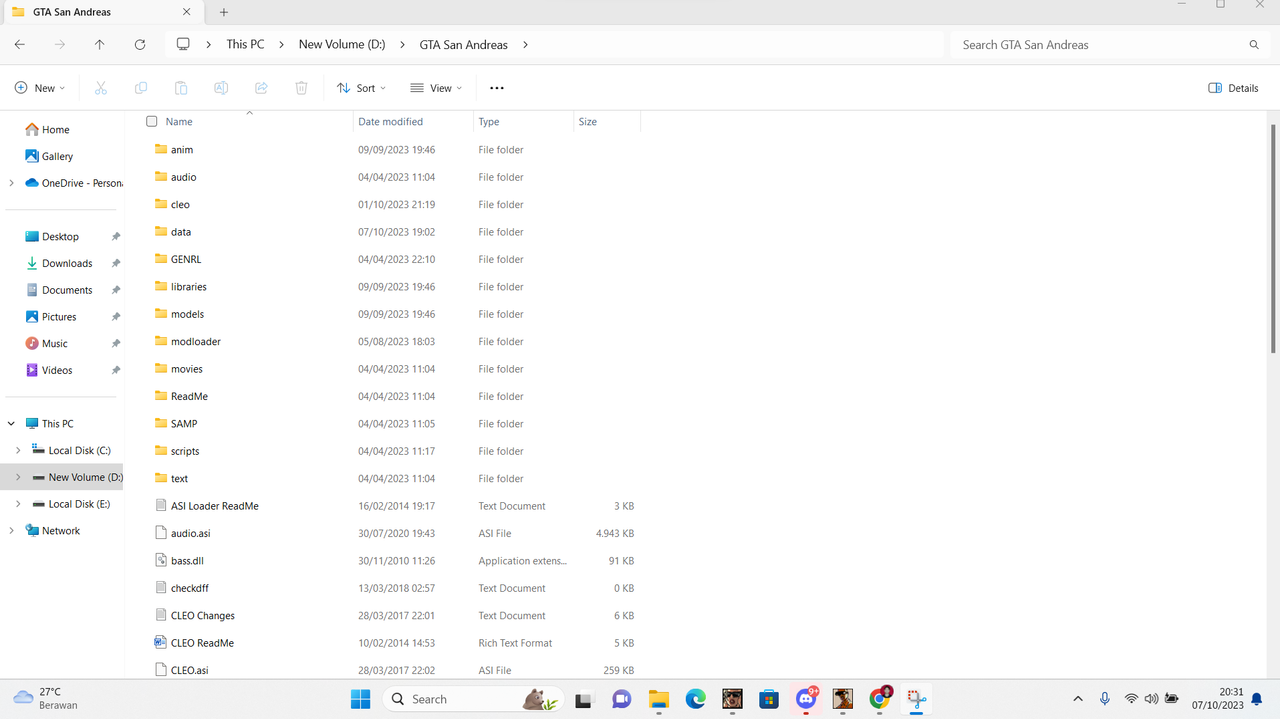Click the Paste clipboard icon
This screenshot has width=1280, height=719.
point(181,88)
